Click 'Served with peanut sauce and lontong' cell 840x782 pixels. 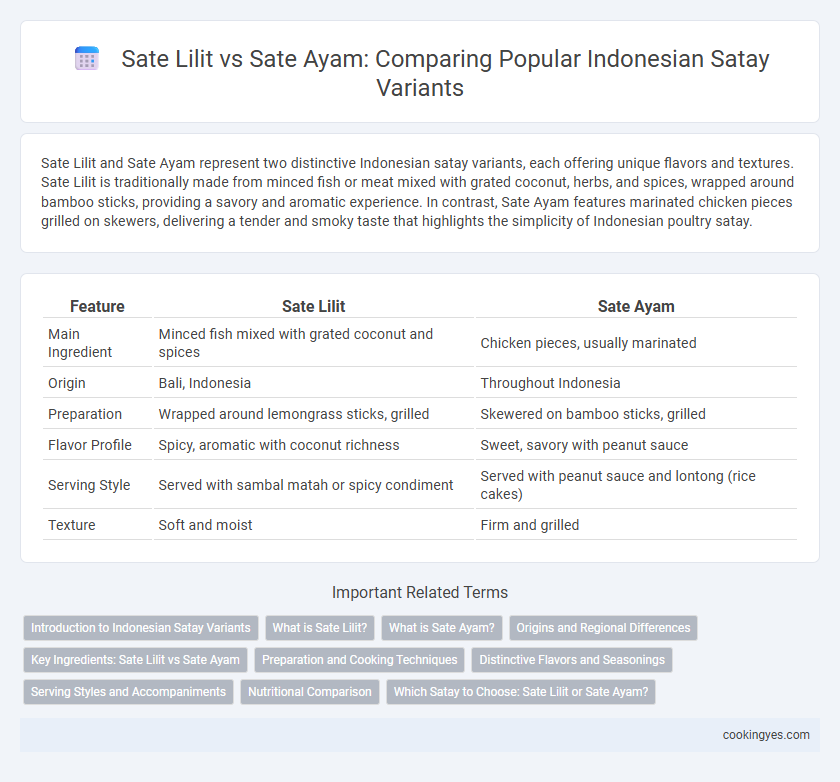tap(636, 485)
